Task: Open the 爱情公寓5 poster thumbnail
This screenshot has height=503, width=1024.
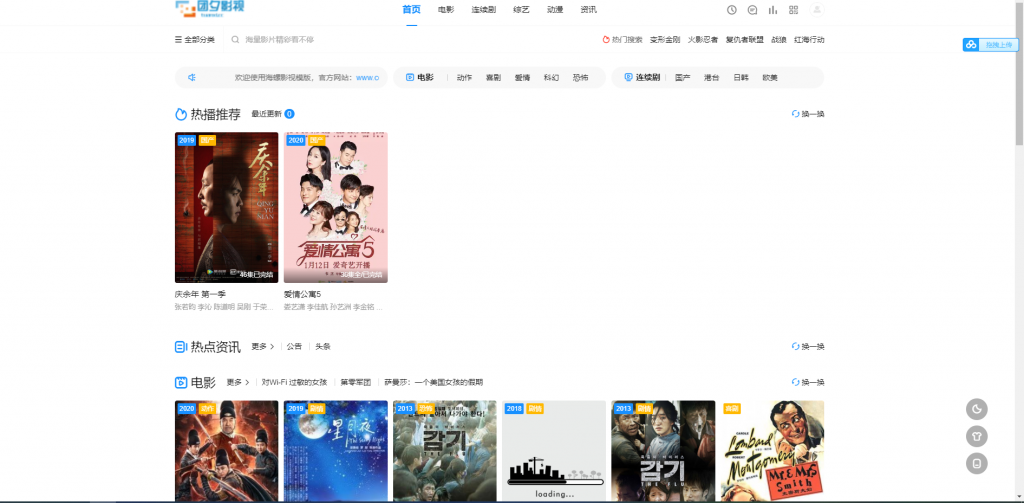Action: point(336,208)
